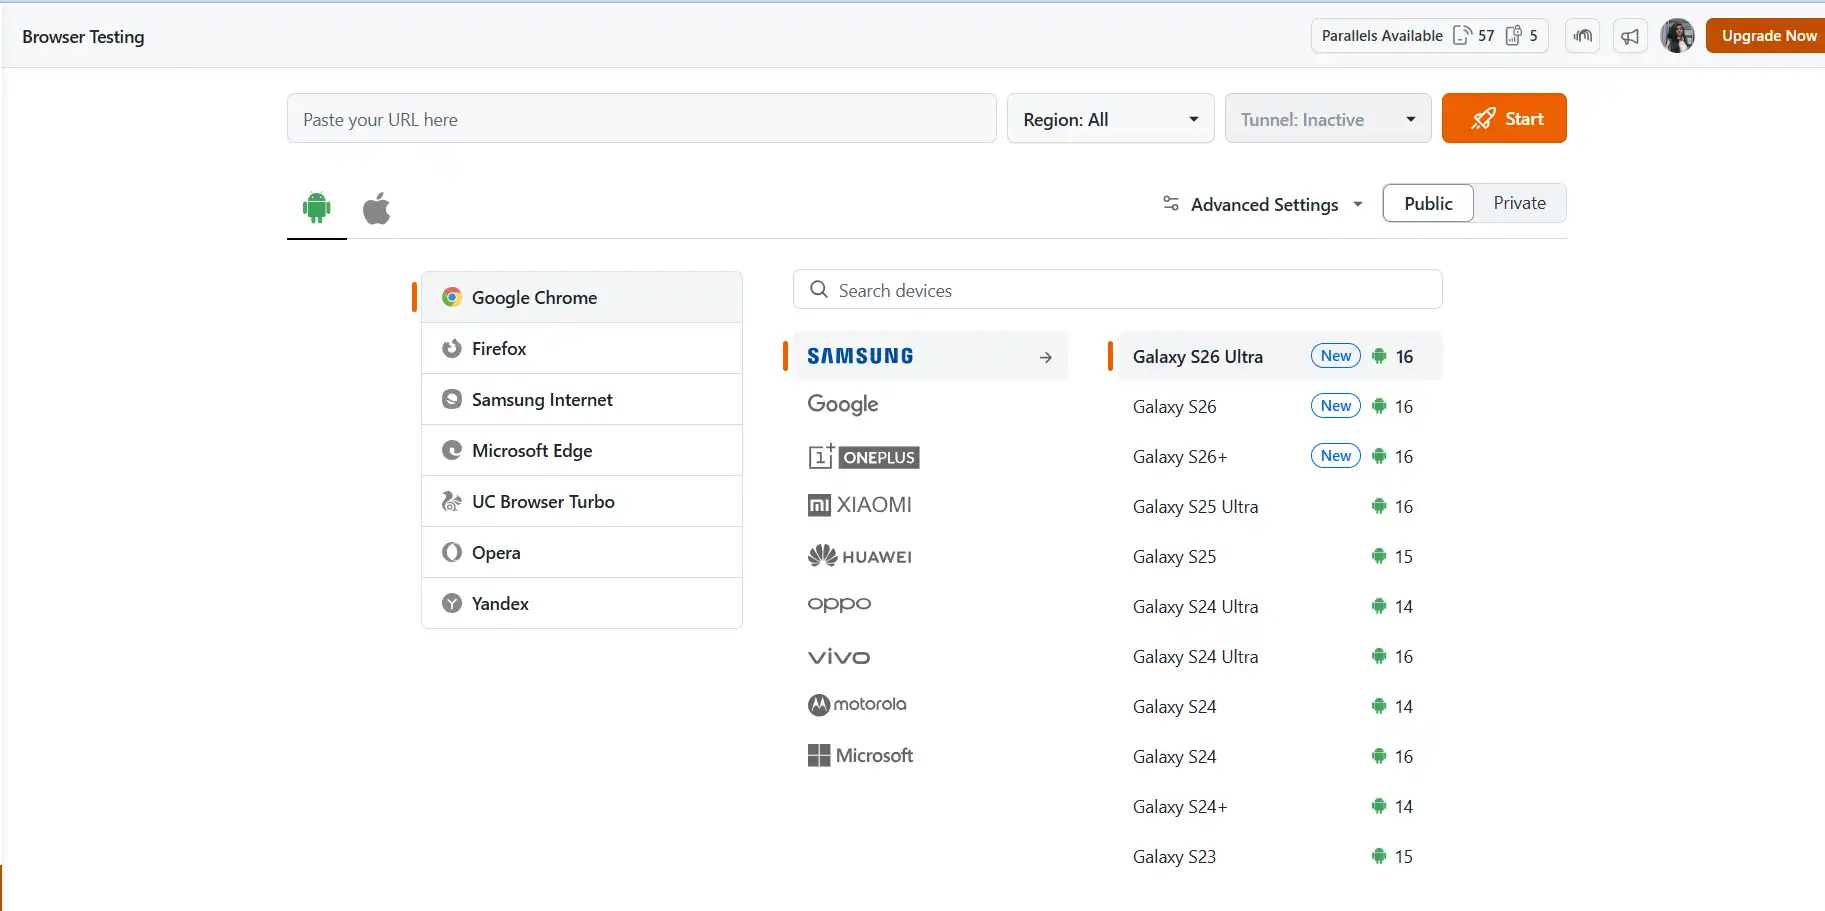Choose Samsung Internet browser

pos(582,399)
